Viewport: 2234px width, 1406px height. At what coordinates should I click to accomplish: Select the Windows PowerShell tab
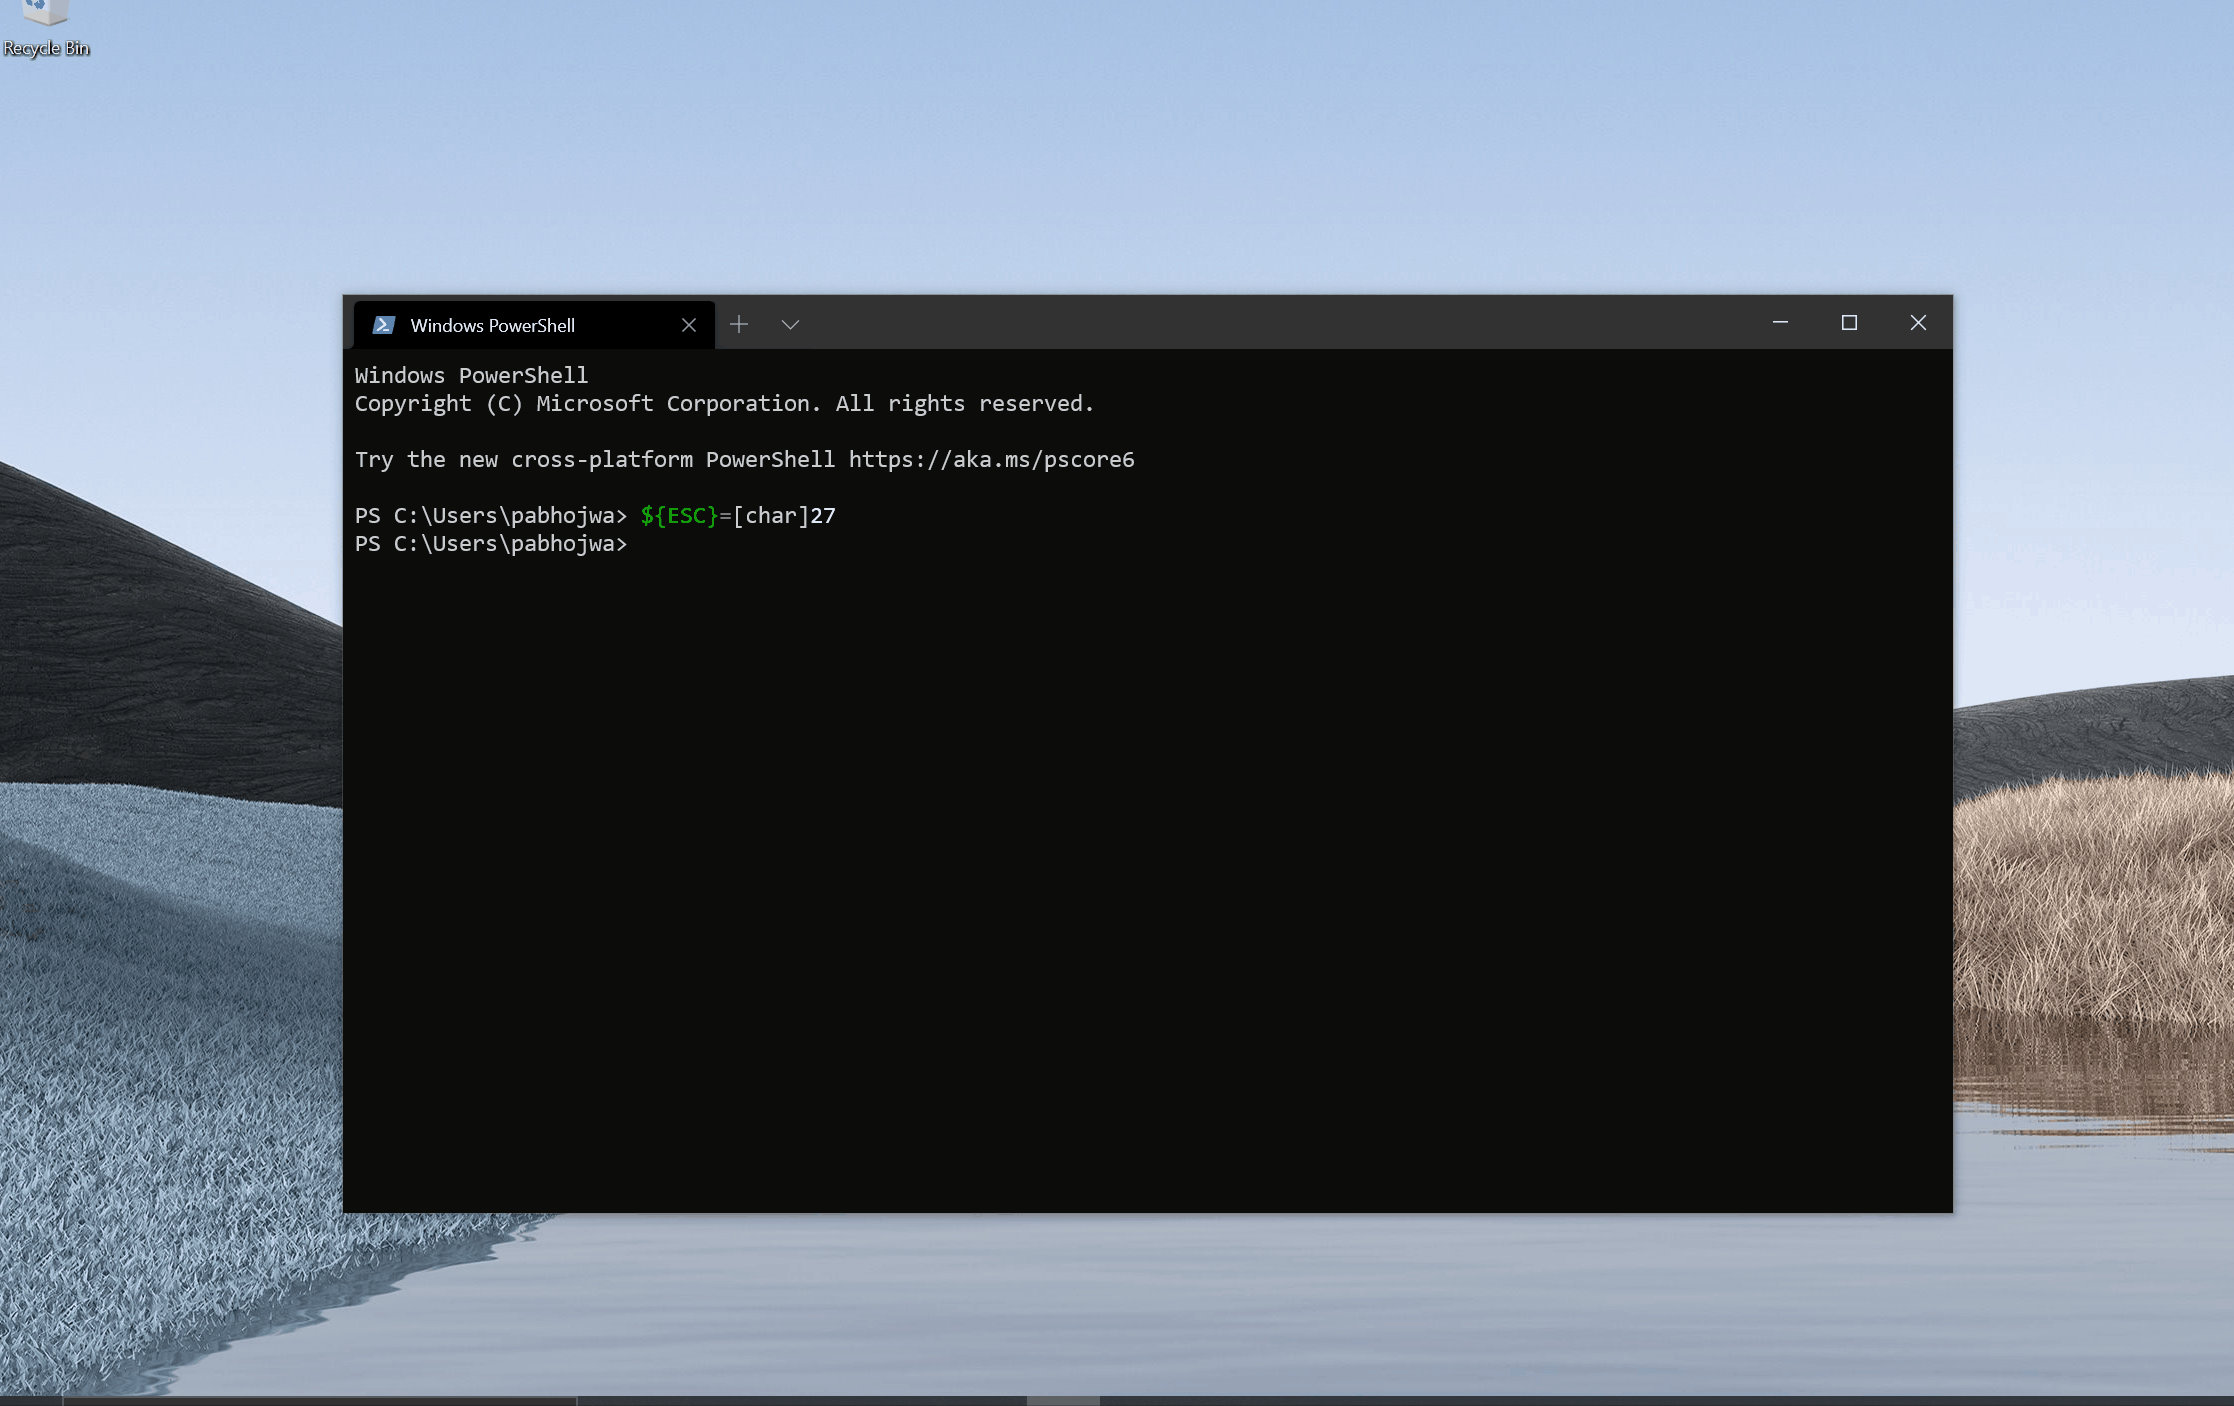coord(534,325)
